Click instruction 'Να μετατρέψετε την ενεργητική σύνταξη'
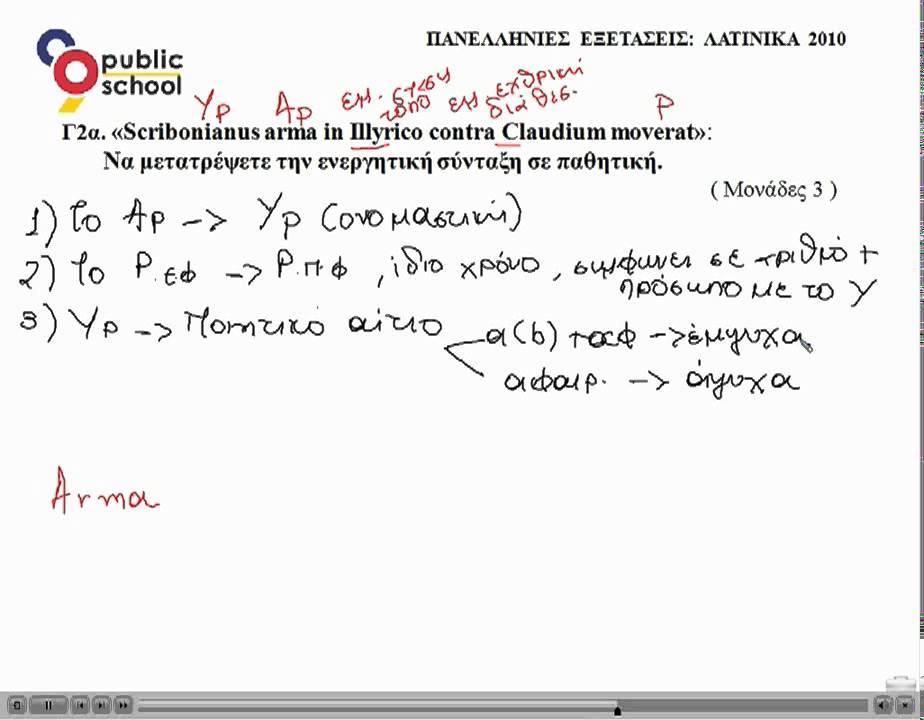Viewport: 924px width, 720px height. (312, 161)
